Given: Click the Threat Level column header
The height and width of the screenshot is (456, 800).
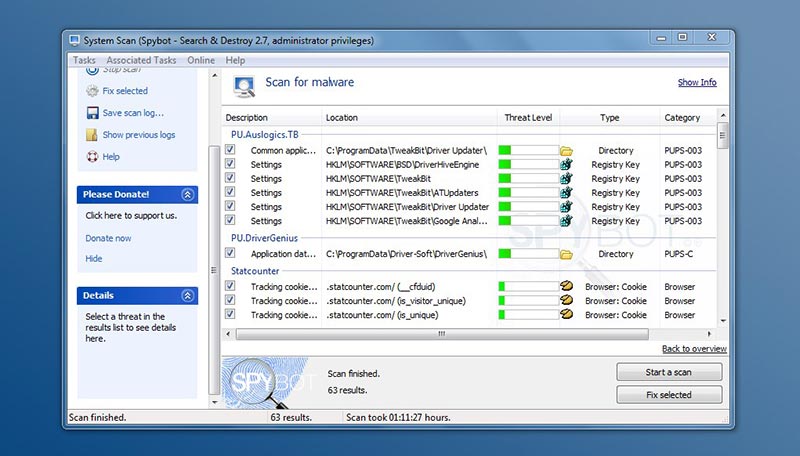Looking at the screenshot, I should coord(528,118).
